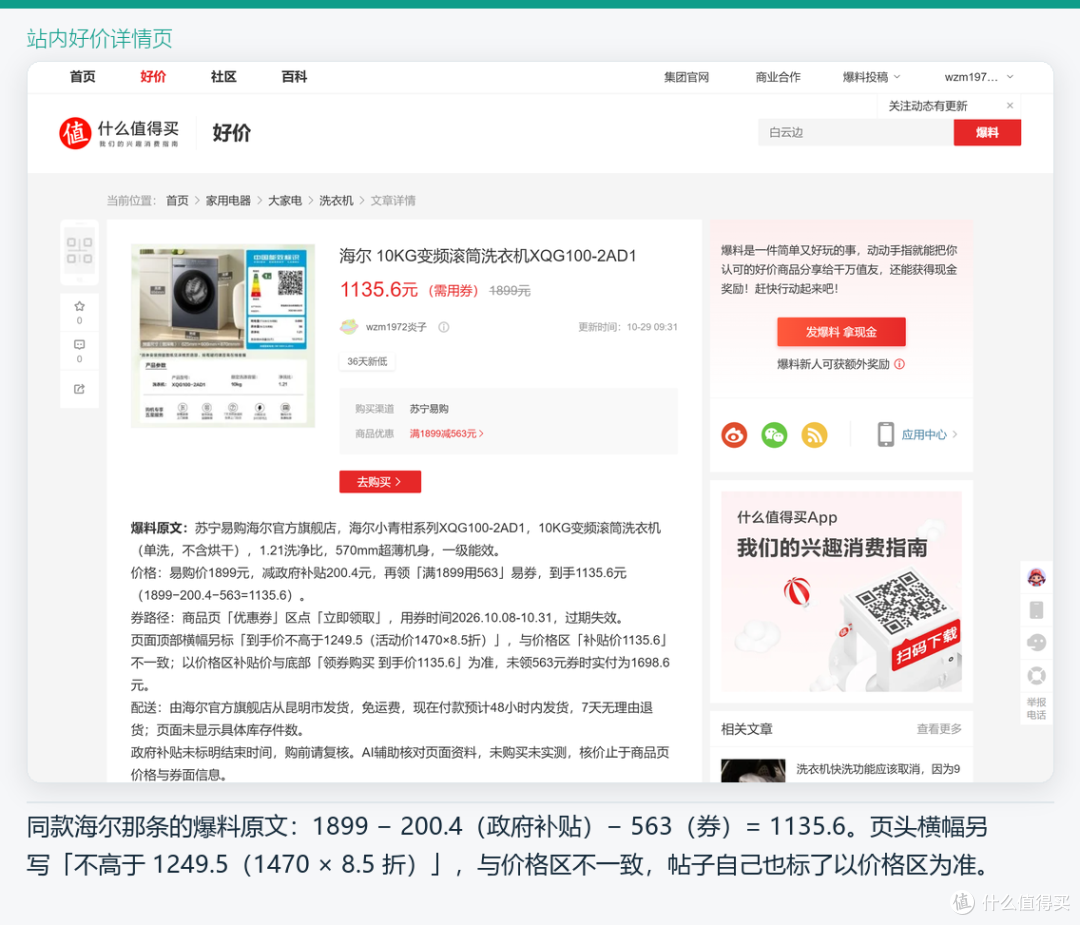Close the 关注动态有更新 notification
Screen dimensions: 1080x925
1010,105
